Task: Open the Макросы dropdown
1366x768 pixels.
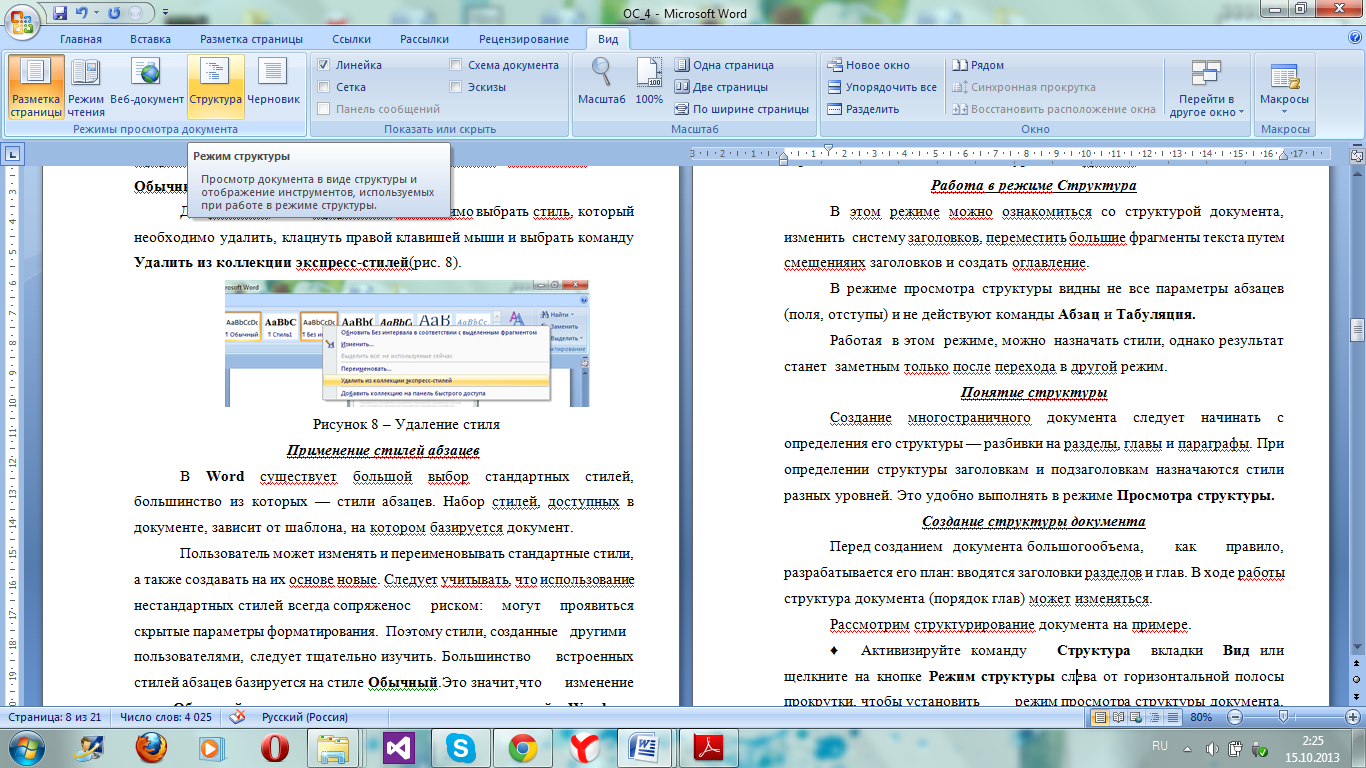Action: pos(1284,87)
